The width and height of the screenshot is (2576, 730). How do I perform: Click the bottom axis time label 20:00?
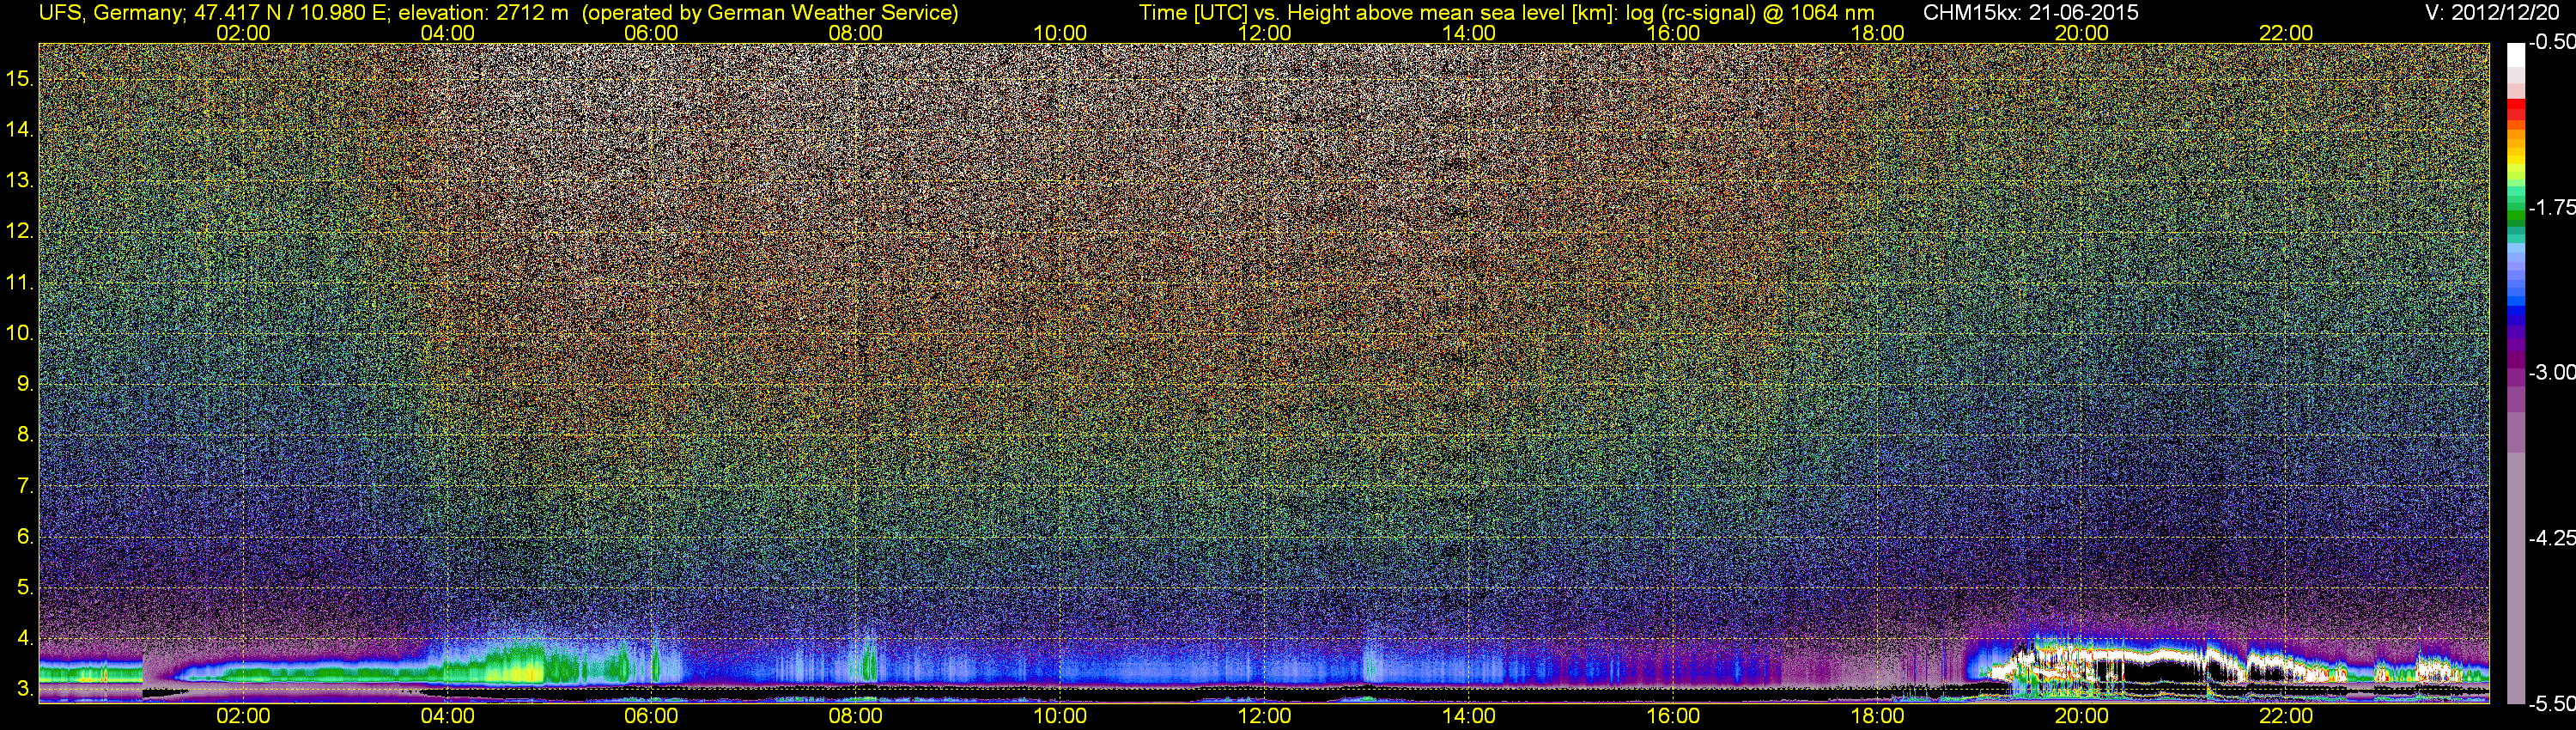pos(2082,716)
